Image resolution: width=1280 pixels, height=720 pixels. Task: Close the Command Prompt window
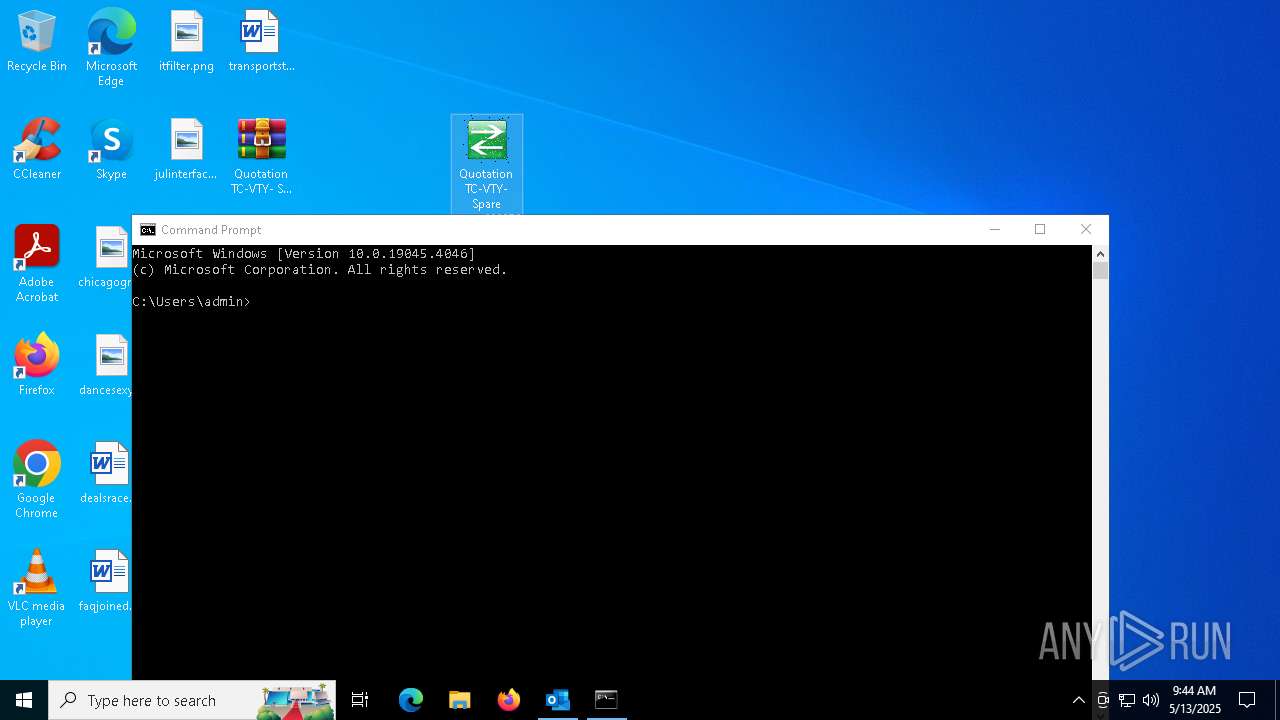click(x=1086, y=230)
